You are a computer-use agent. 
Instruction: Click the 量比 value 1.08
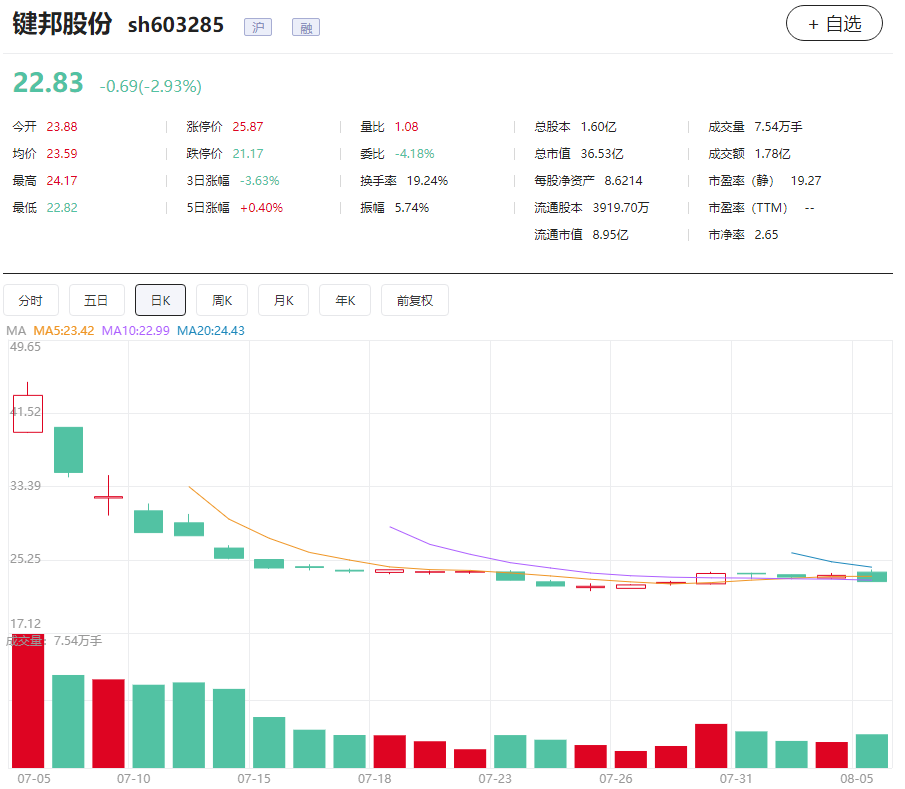point(406,126)
